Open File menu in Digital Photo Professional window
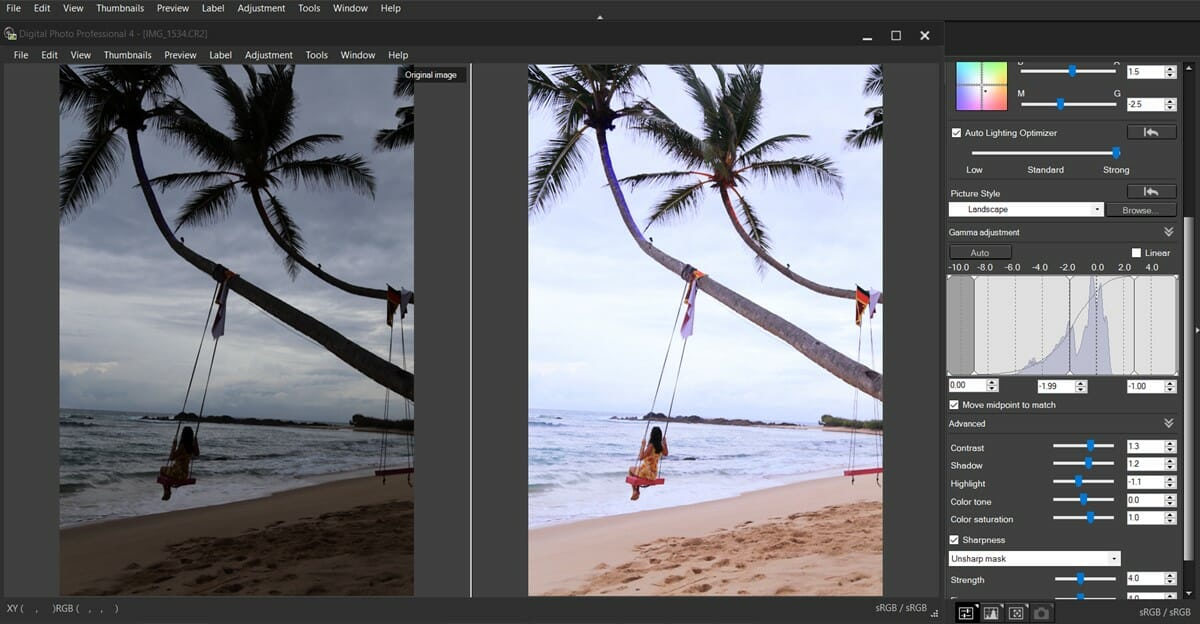The width and height of the screenshot is (1200, 624). click(21, 55)
